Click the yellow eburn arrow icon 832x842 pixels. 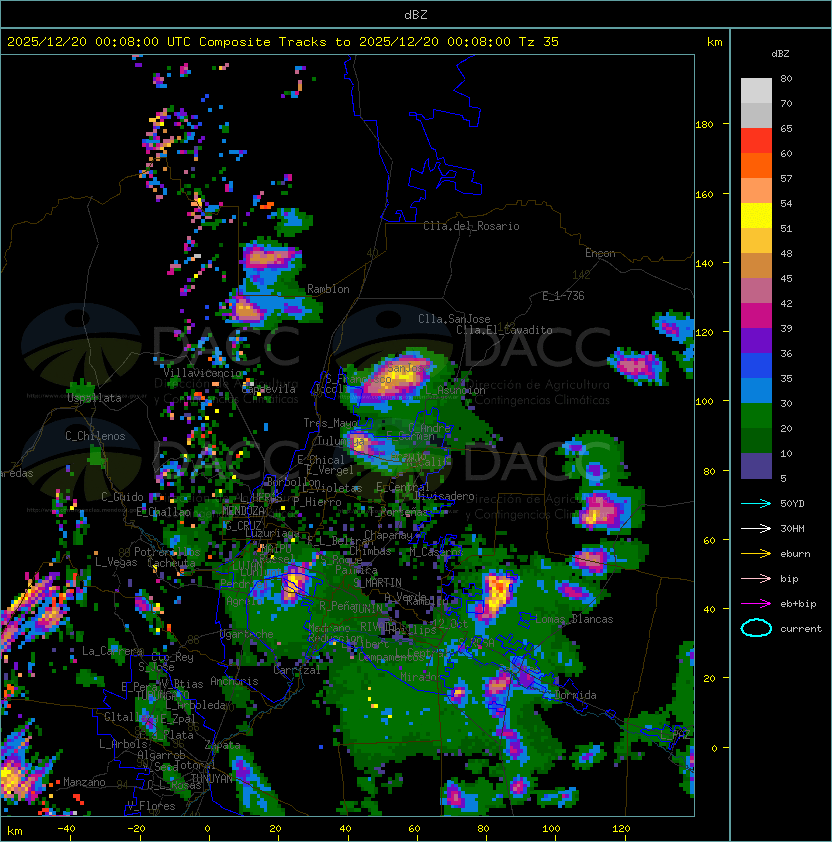756,553
